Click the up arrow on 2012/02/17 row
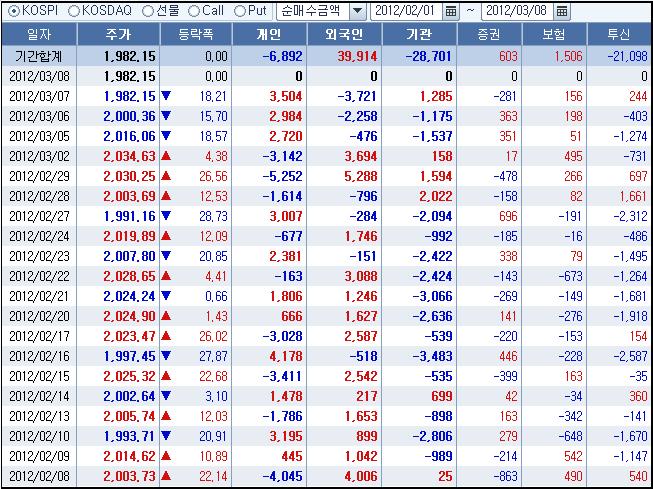 166,336
